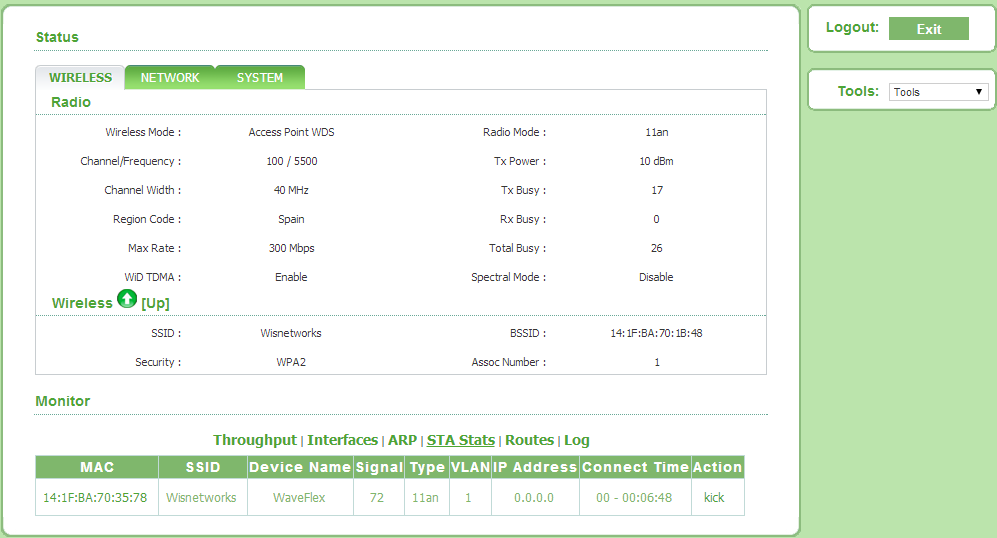Click the Radio section heading
Screen dimensions: 997x538
click(71, 102)
